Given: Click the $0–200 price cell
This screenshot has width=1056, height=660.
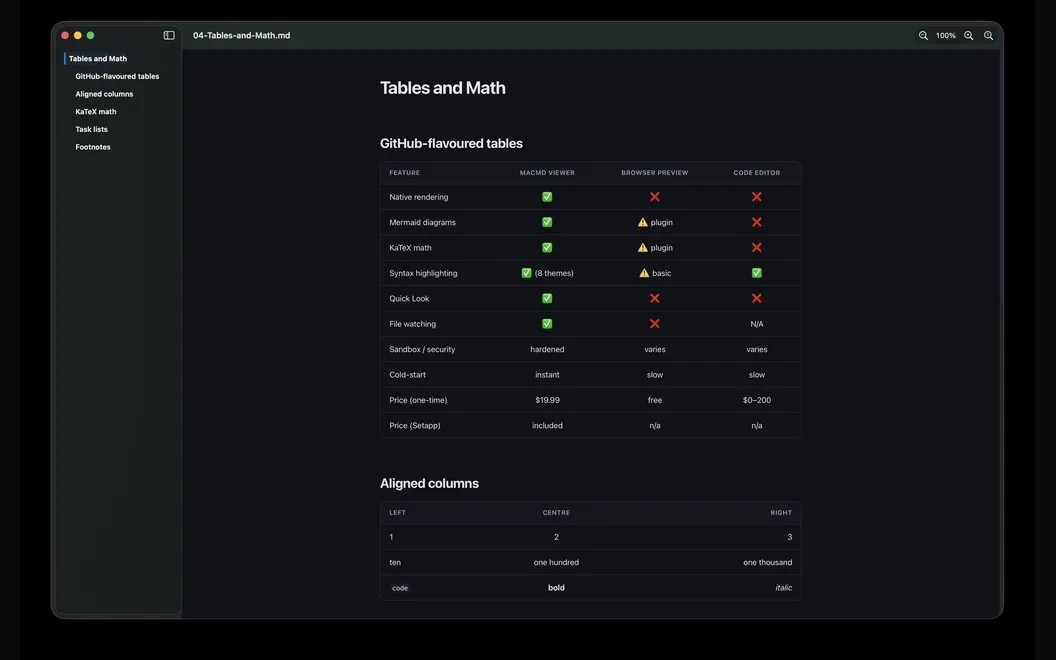Looking at the screenshot, I should [756, 400].
